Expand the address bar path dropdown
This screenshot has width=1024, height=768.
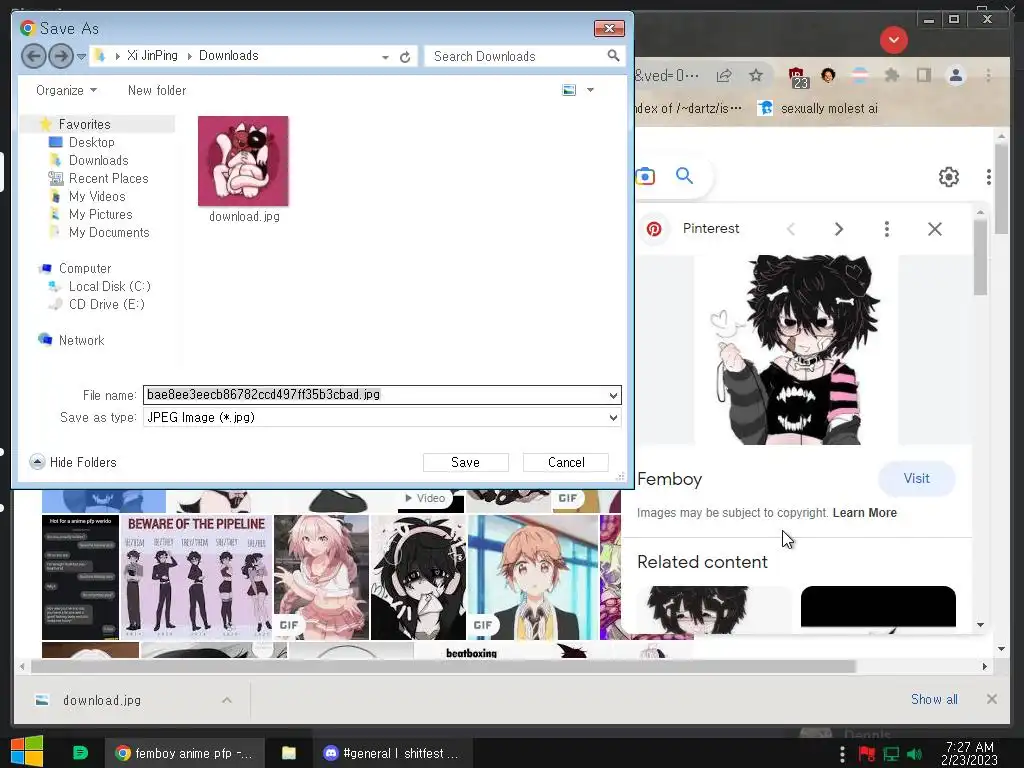385,57
